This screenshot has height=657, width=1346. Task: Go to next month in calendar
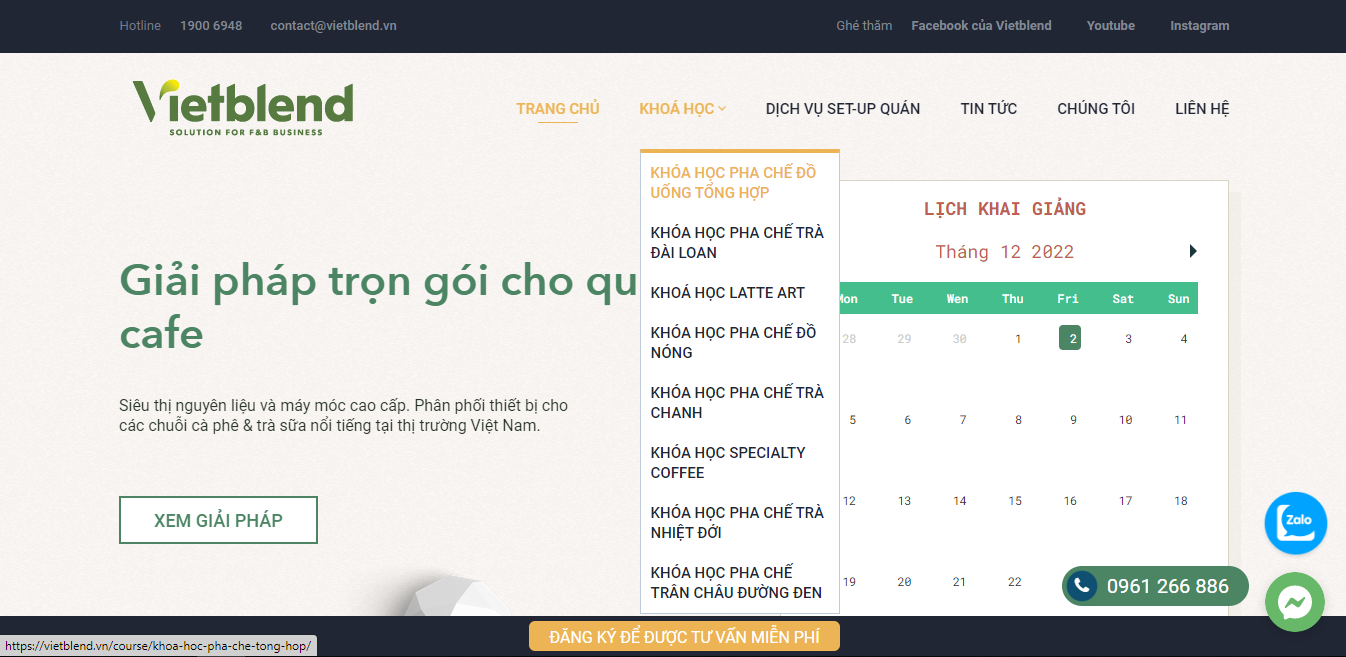click(1192, 251)
